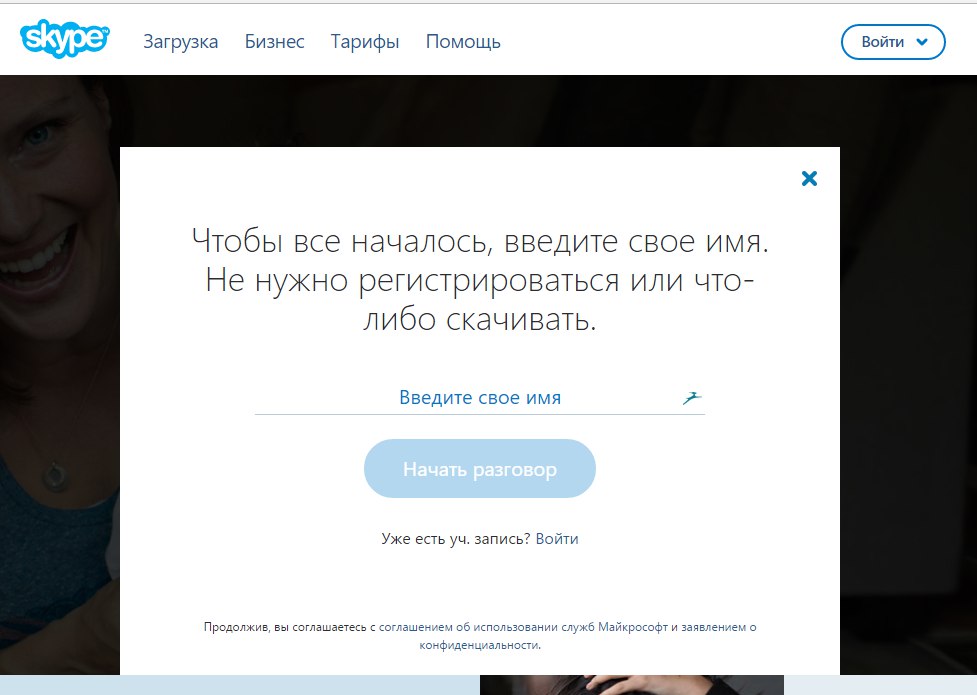Click the Войти link below the button

557,539
